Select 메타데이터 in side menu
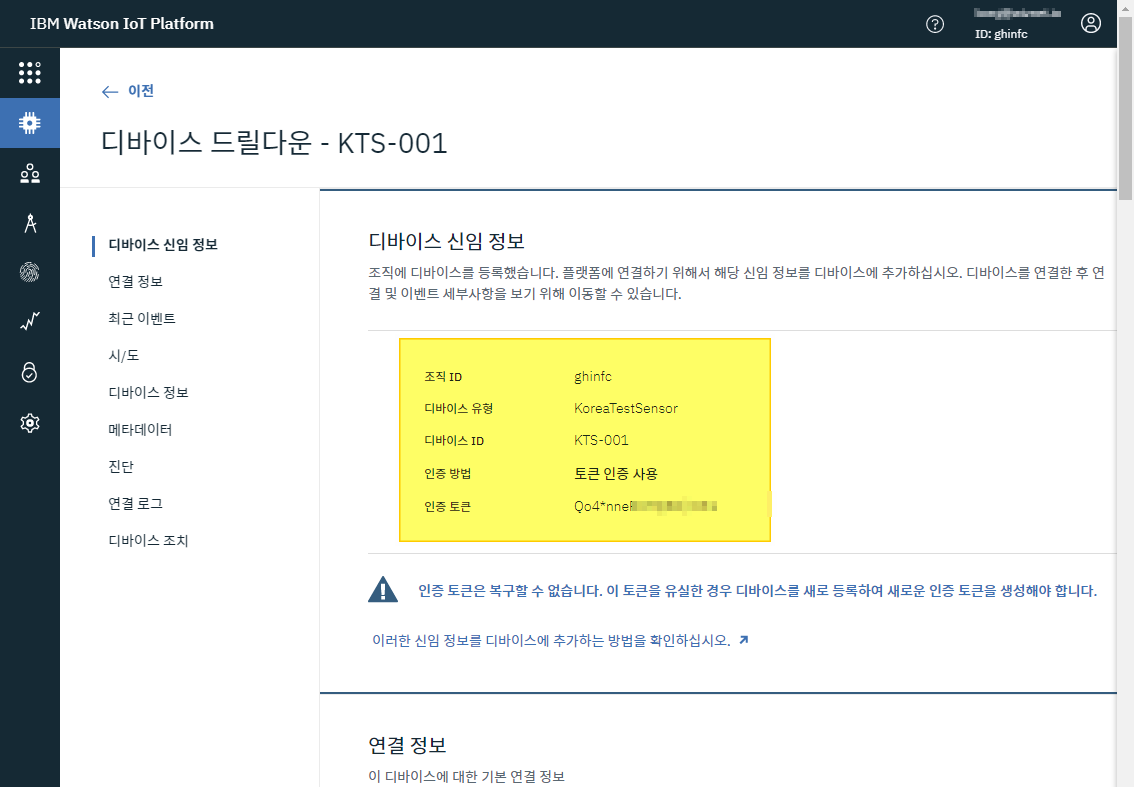Image resolution: width=1134 pixels, height=787 pixels. click(140, 429)
